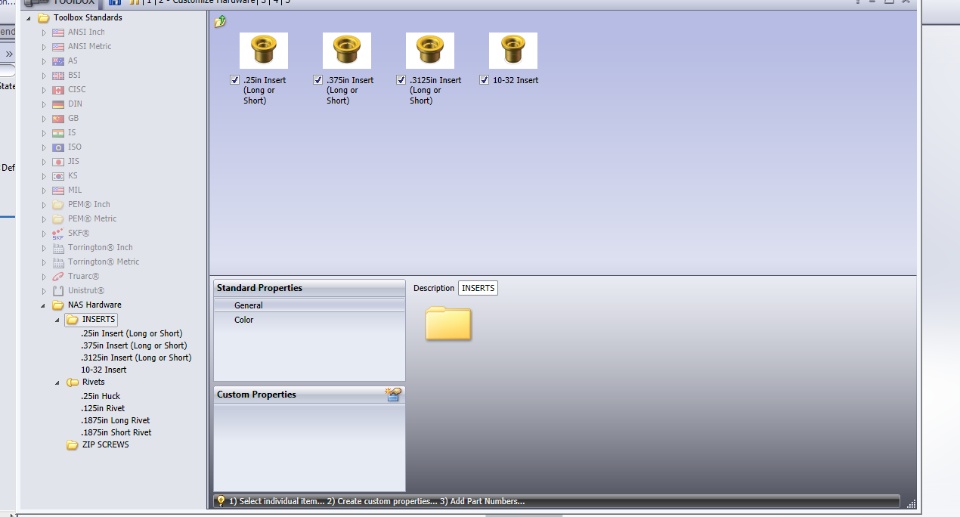Select Torrington Metric in the tree
This screenshot has width=960, height=517.
click(103, 262)
